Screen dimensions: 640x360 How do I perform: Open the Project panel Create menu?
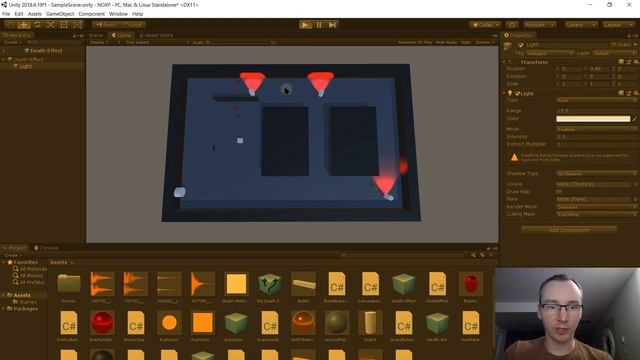(x=13, y=256)
